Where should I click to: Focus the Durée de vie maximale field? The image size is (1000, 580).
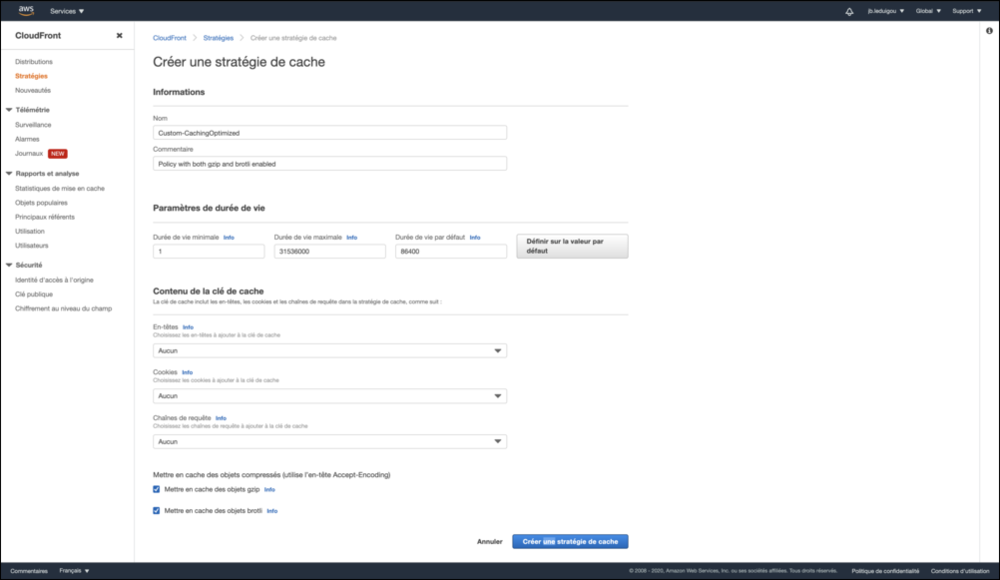(330, 251)
